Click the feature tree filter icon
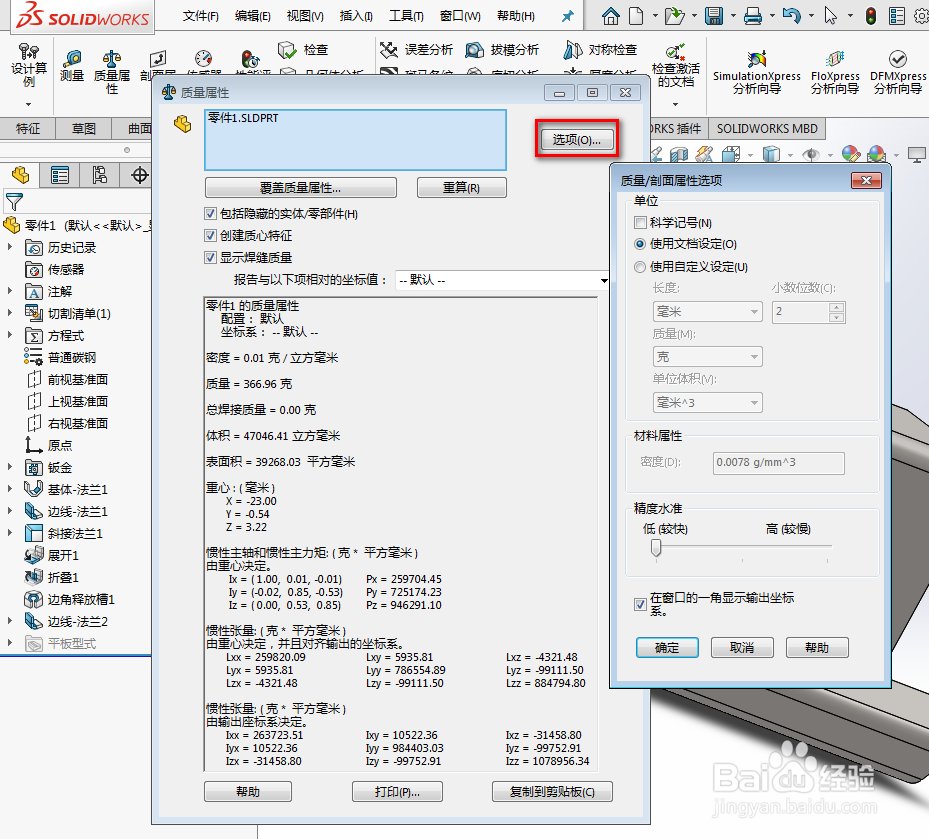 point(14,202)
